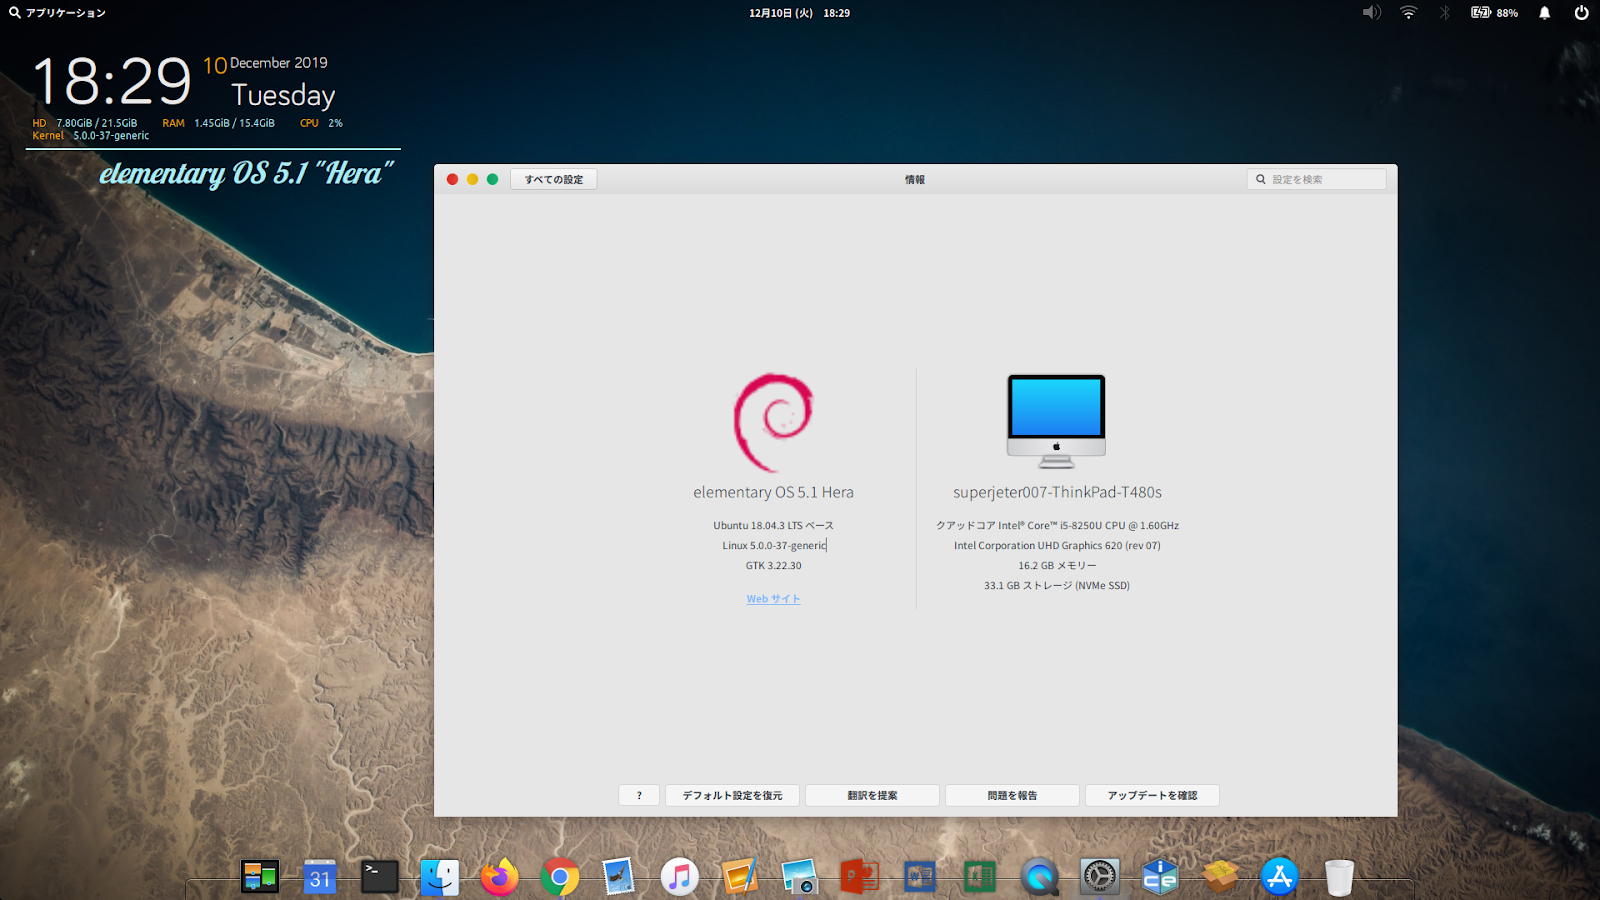The image size is (1600, 900).
Task: Click the 'Linux 5.0.0-37-generic' kernel text
Action: (x=774, y=545)
